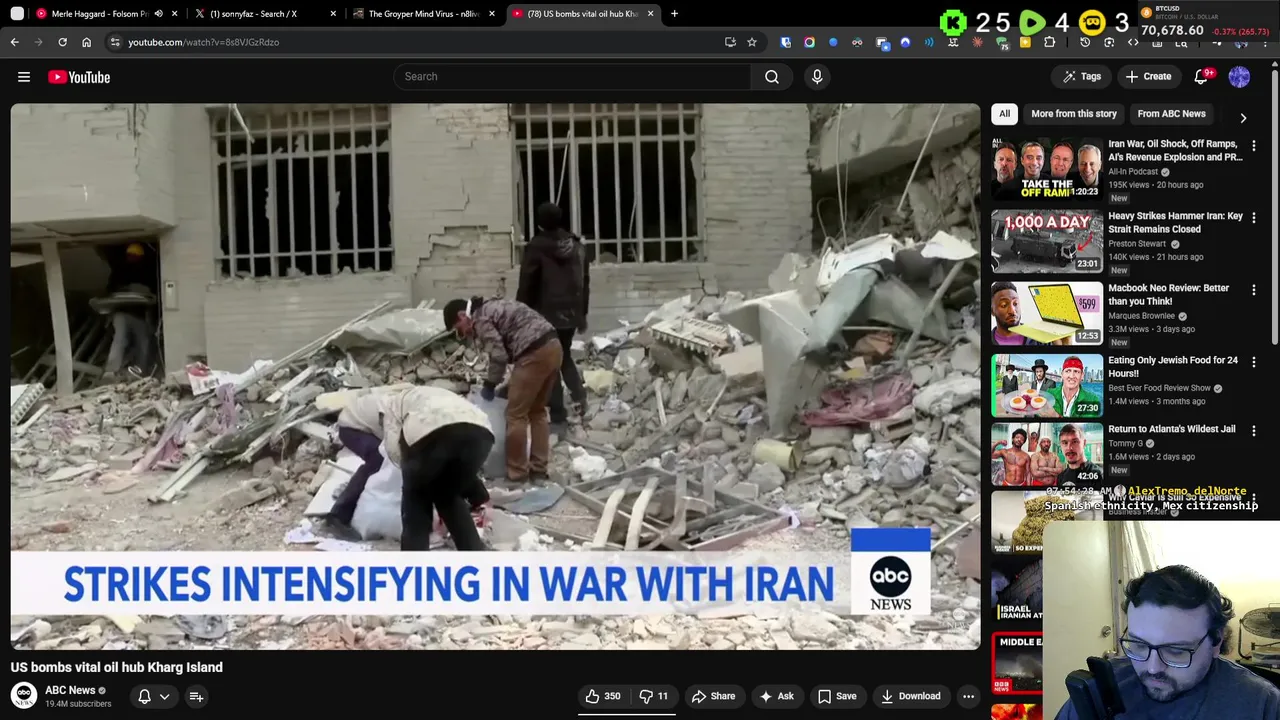Open browser home page button
This screenshot has width=1280, height=720.
(86, 42)
